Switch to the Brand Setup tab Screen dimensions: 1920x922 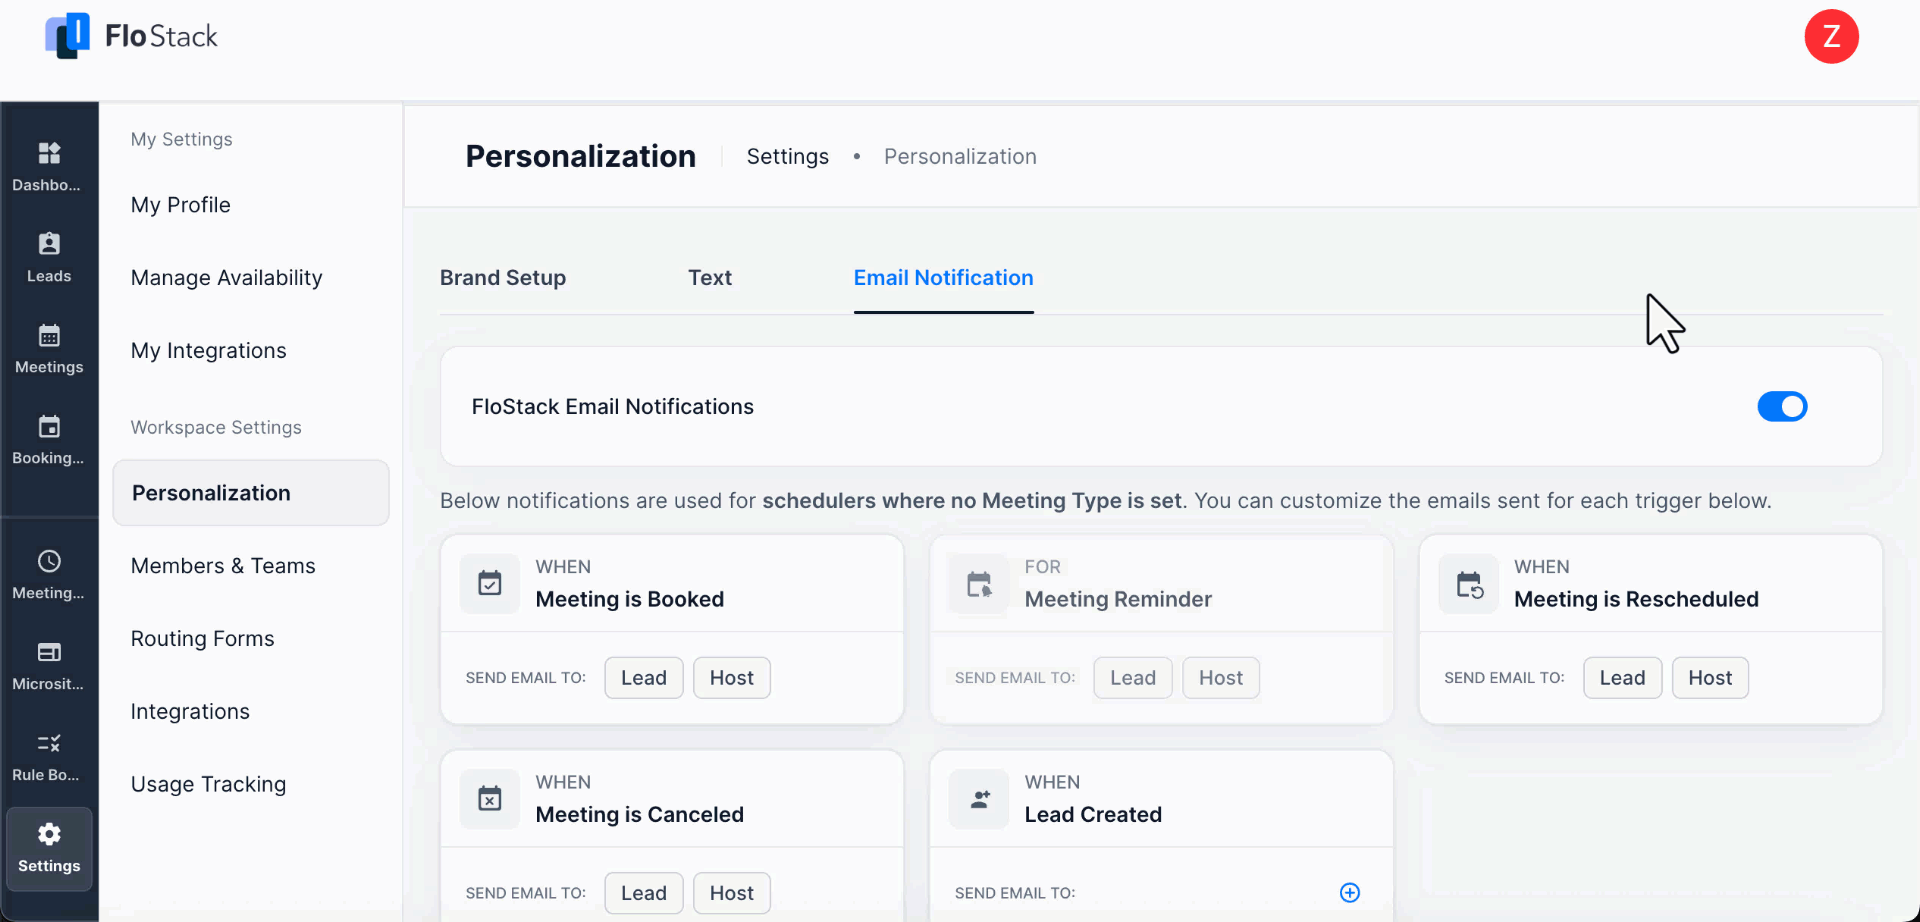(x=503, y=278)
